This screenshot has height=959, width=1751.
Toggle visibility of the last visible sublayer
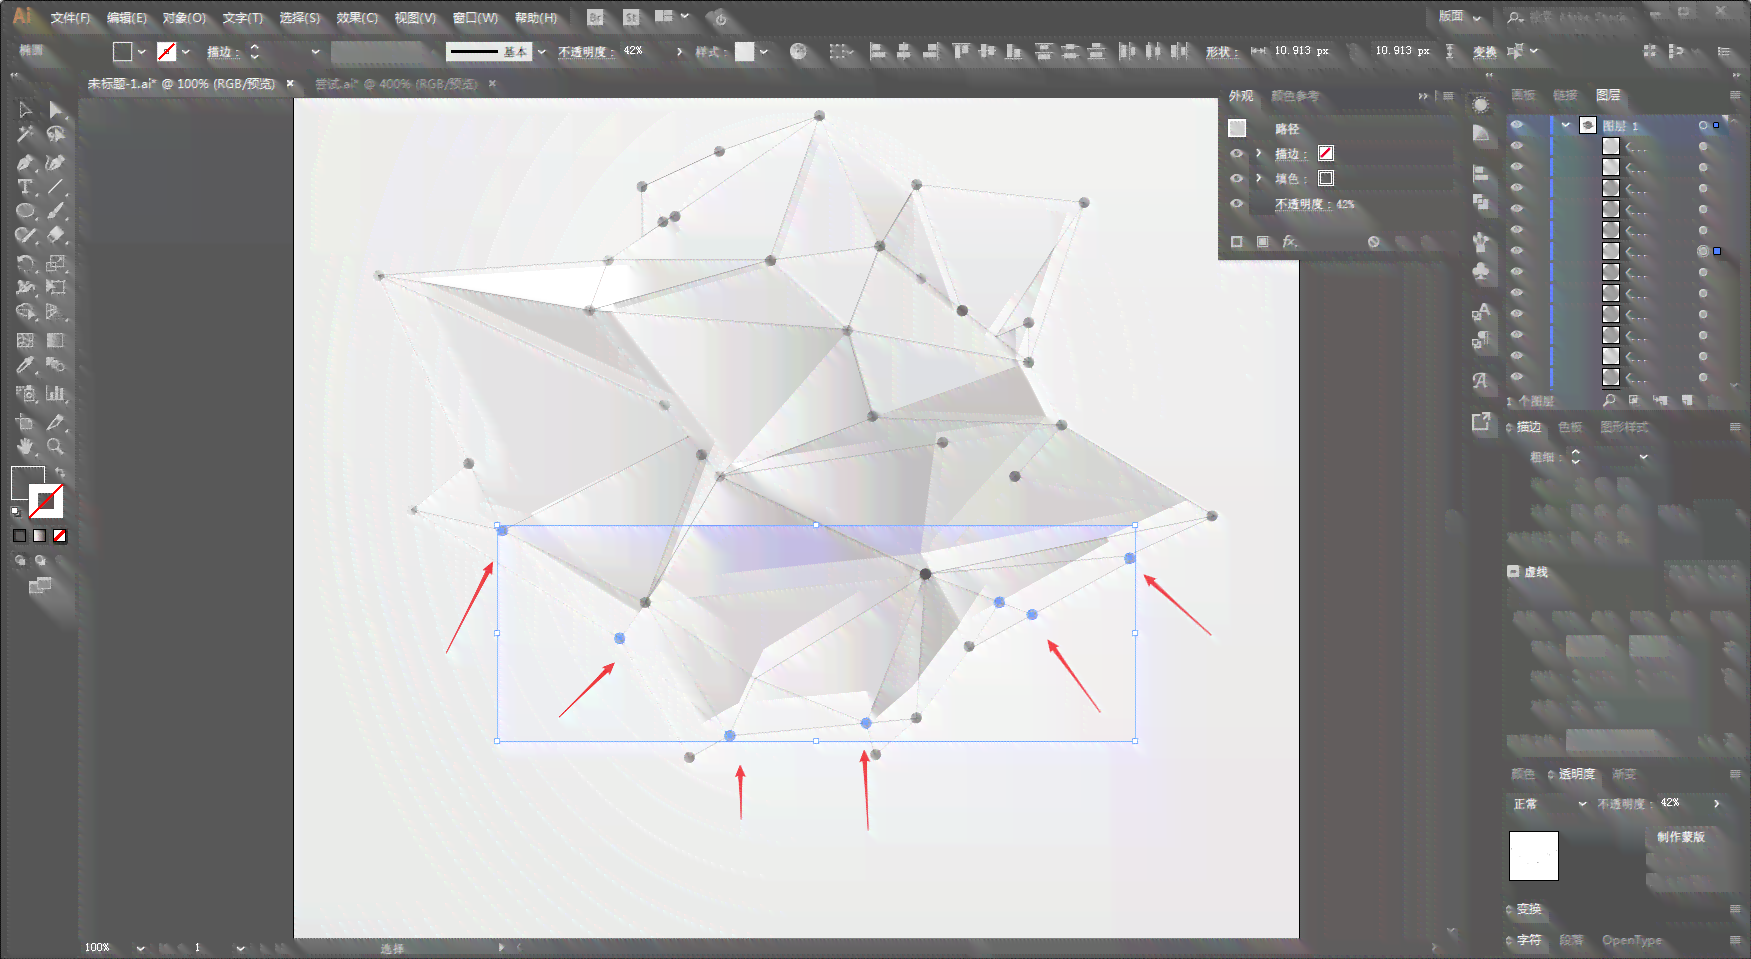[x=1517, y=377]
